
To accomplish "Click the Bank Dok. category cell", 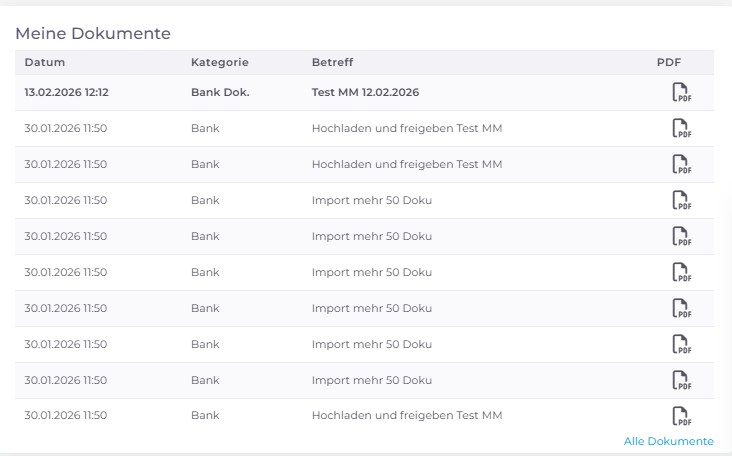I will [220, 92].
